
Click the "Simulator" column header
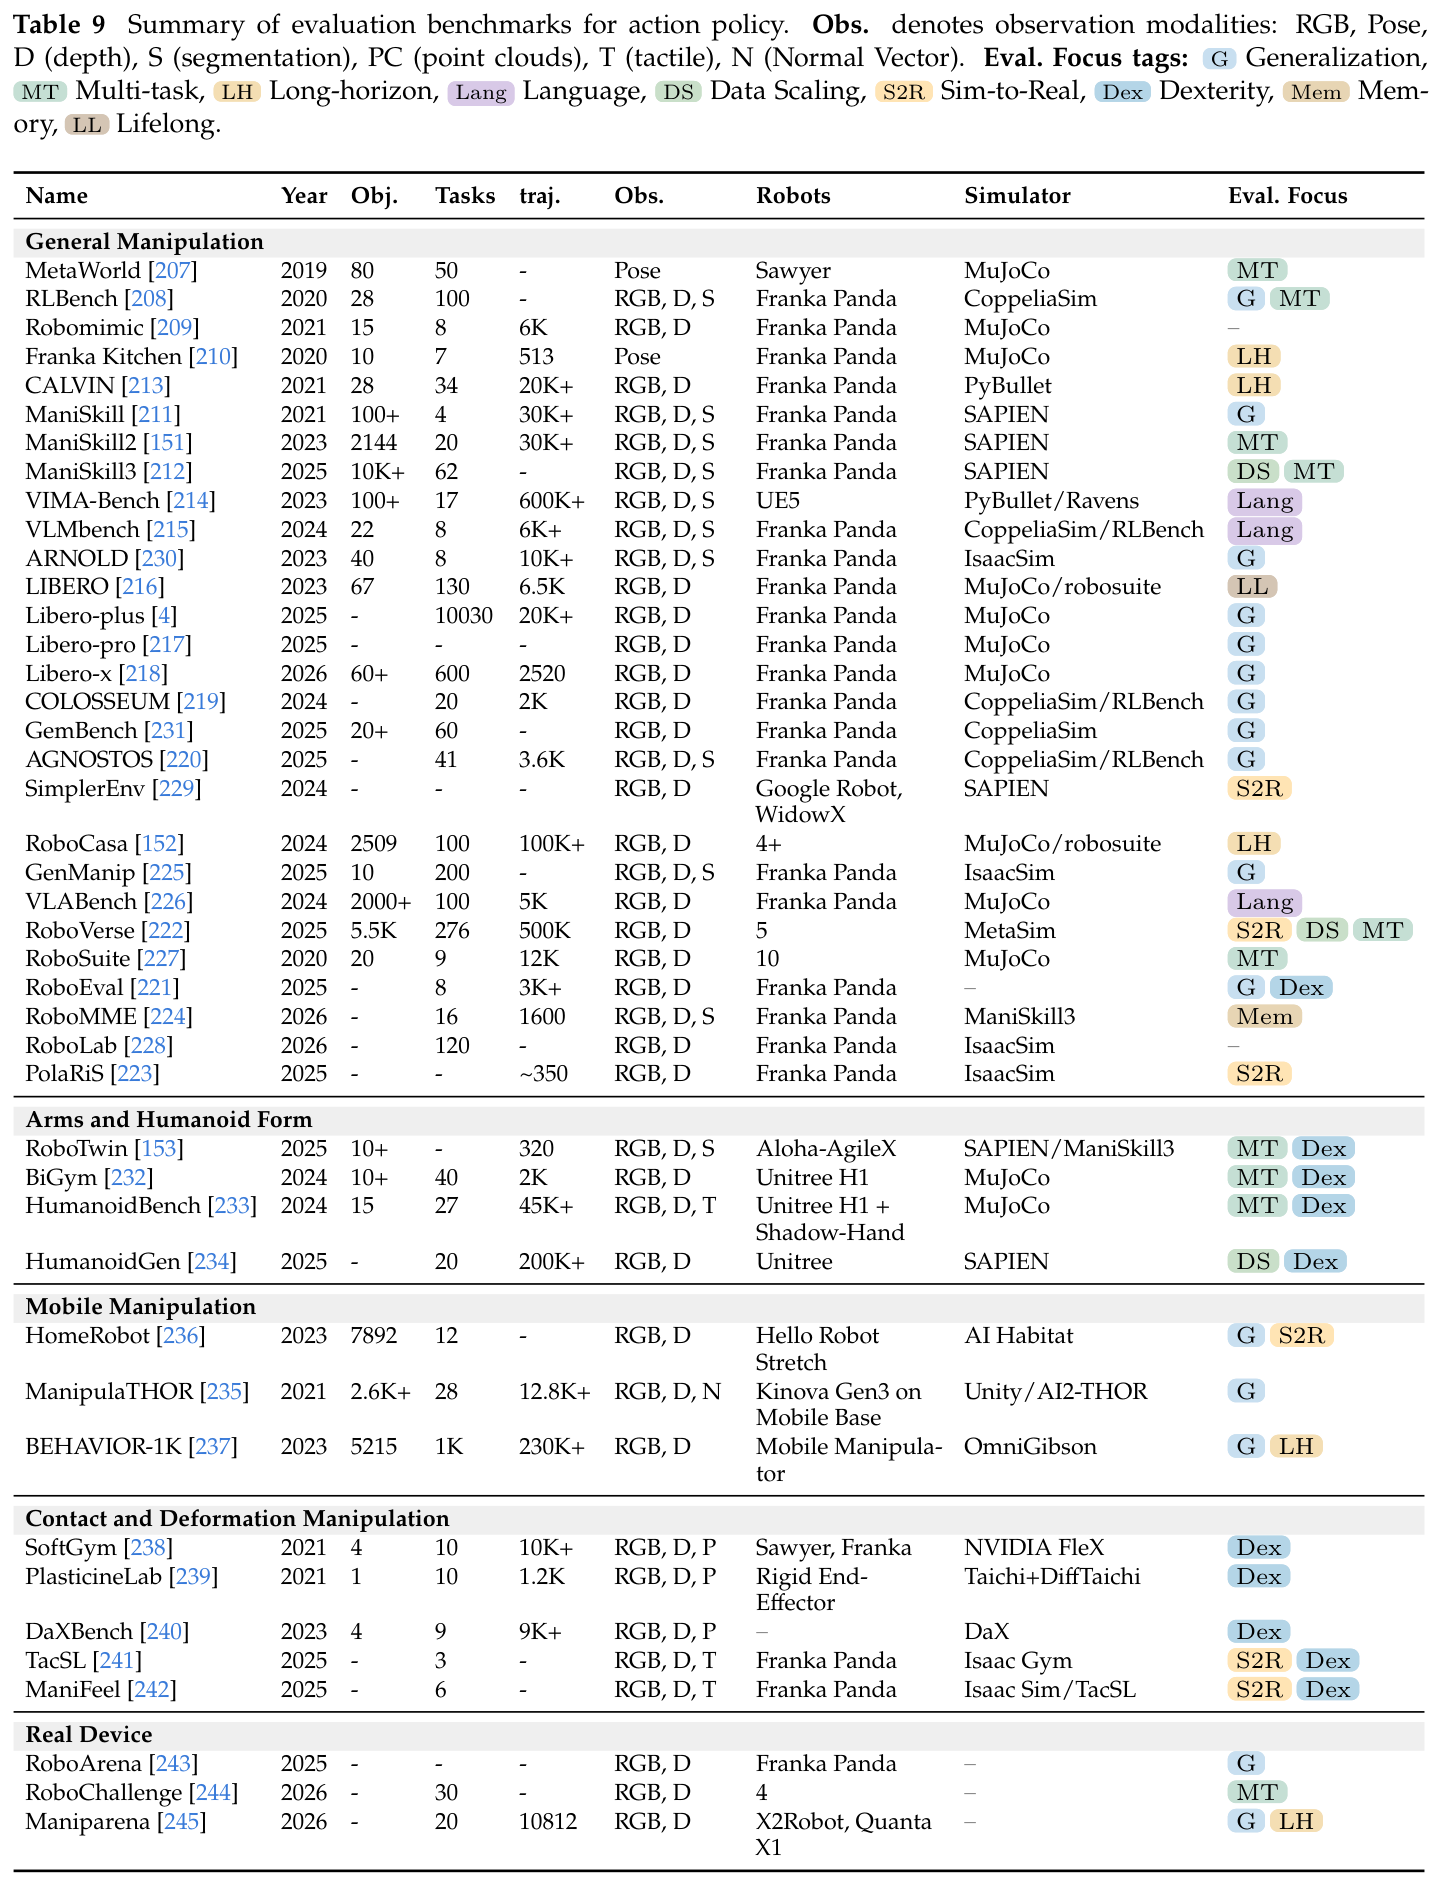point(1017,196)
